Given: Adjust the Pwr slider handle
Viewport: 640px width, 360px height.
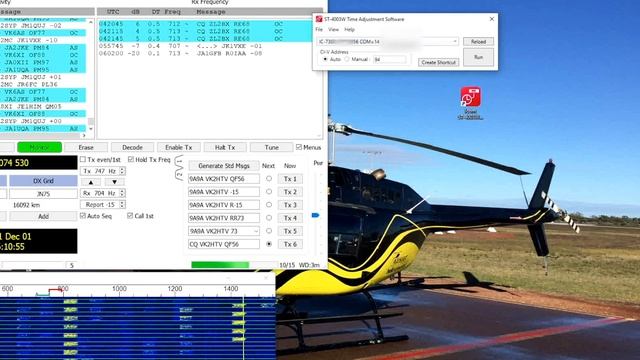Looking at the screenshot, I should pos(316,215).
